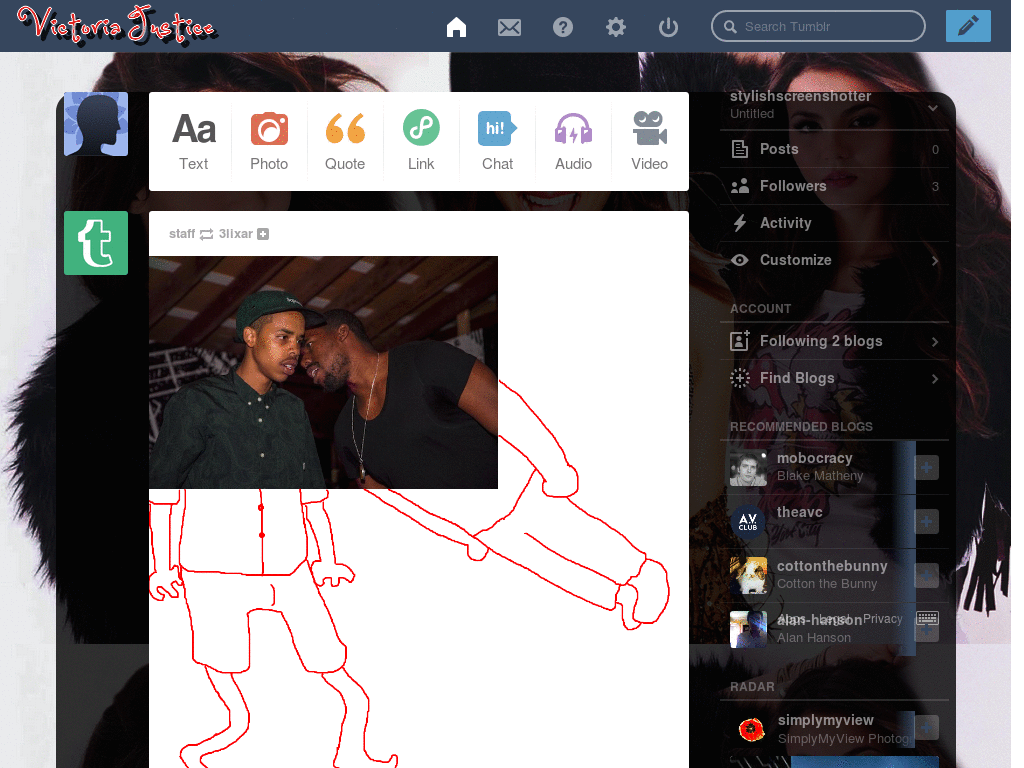Open the Privacy link
The image size is (1024, 768).
[x=882, y=618]
